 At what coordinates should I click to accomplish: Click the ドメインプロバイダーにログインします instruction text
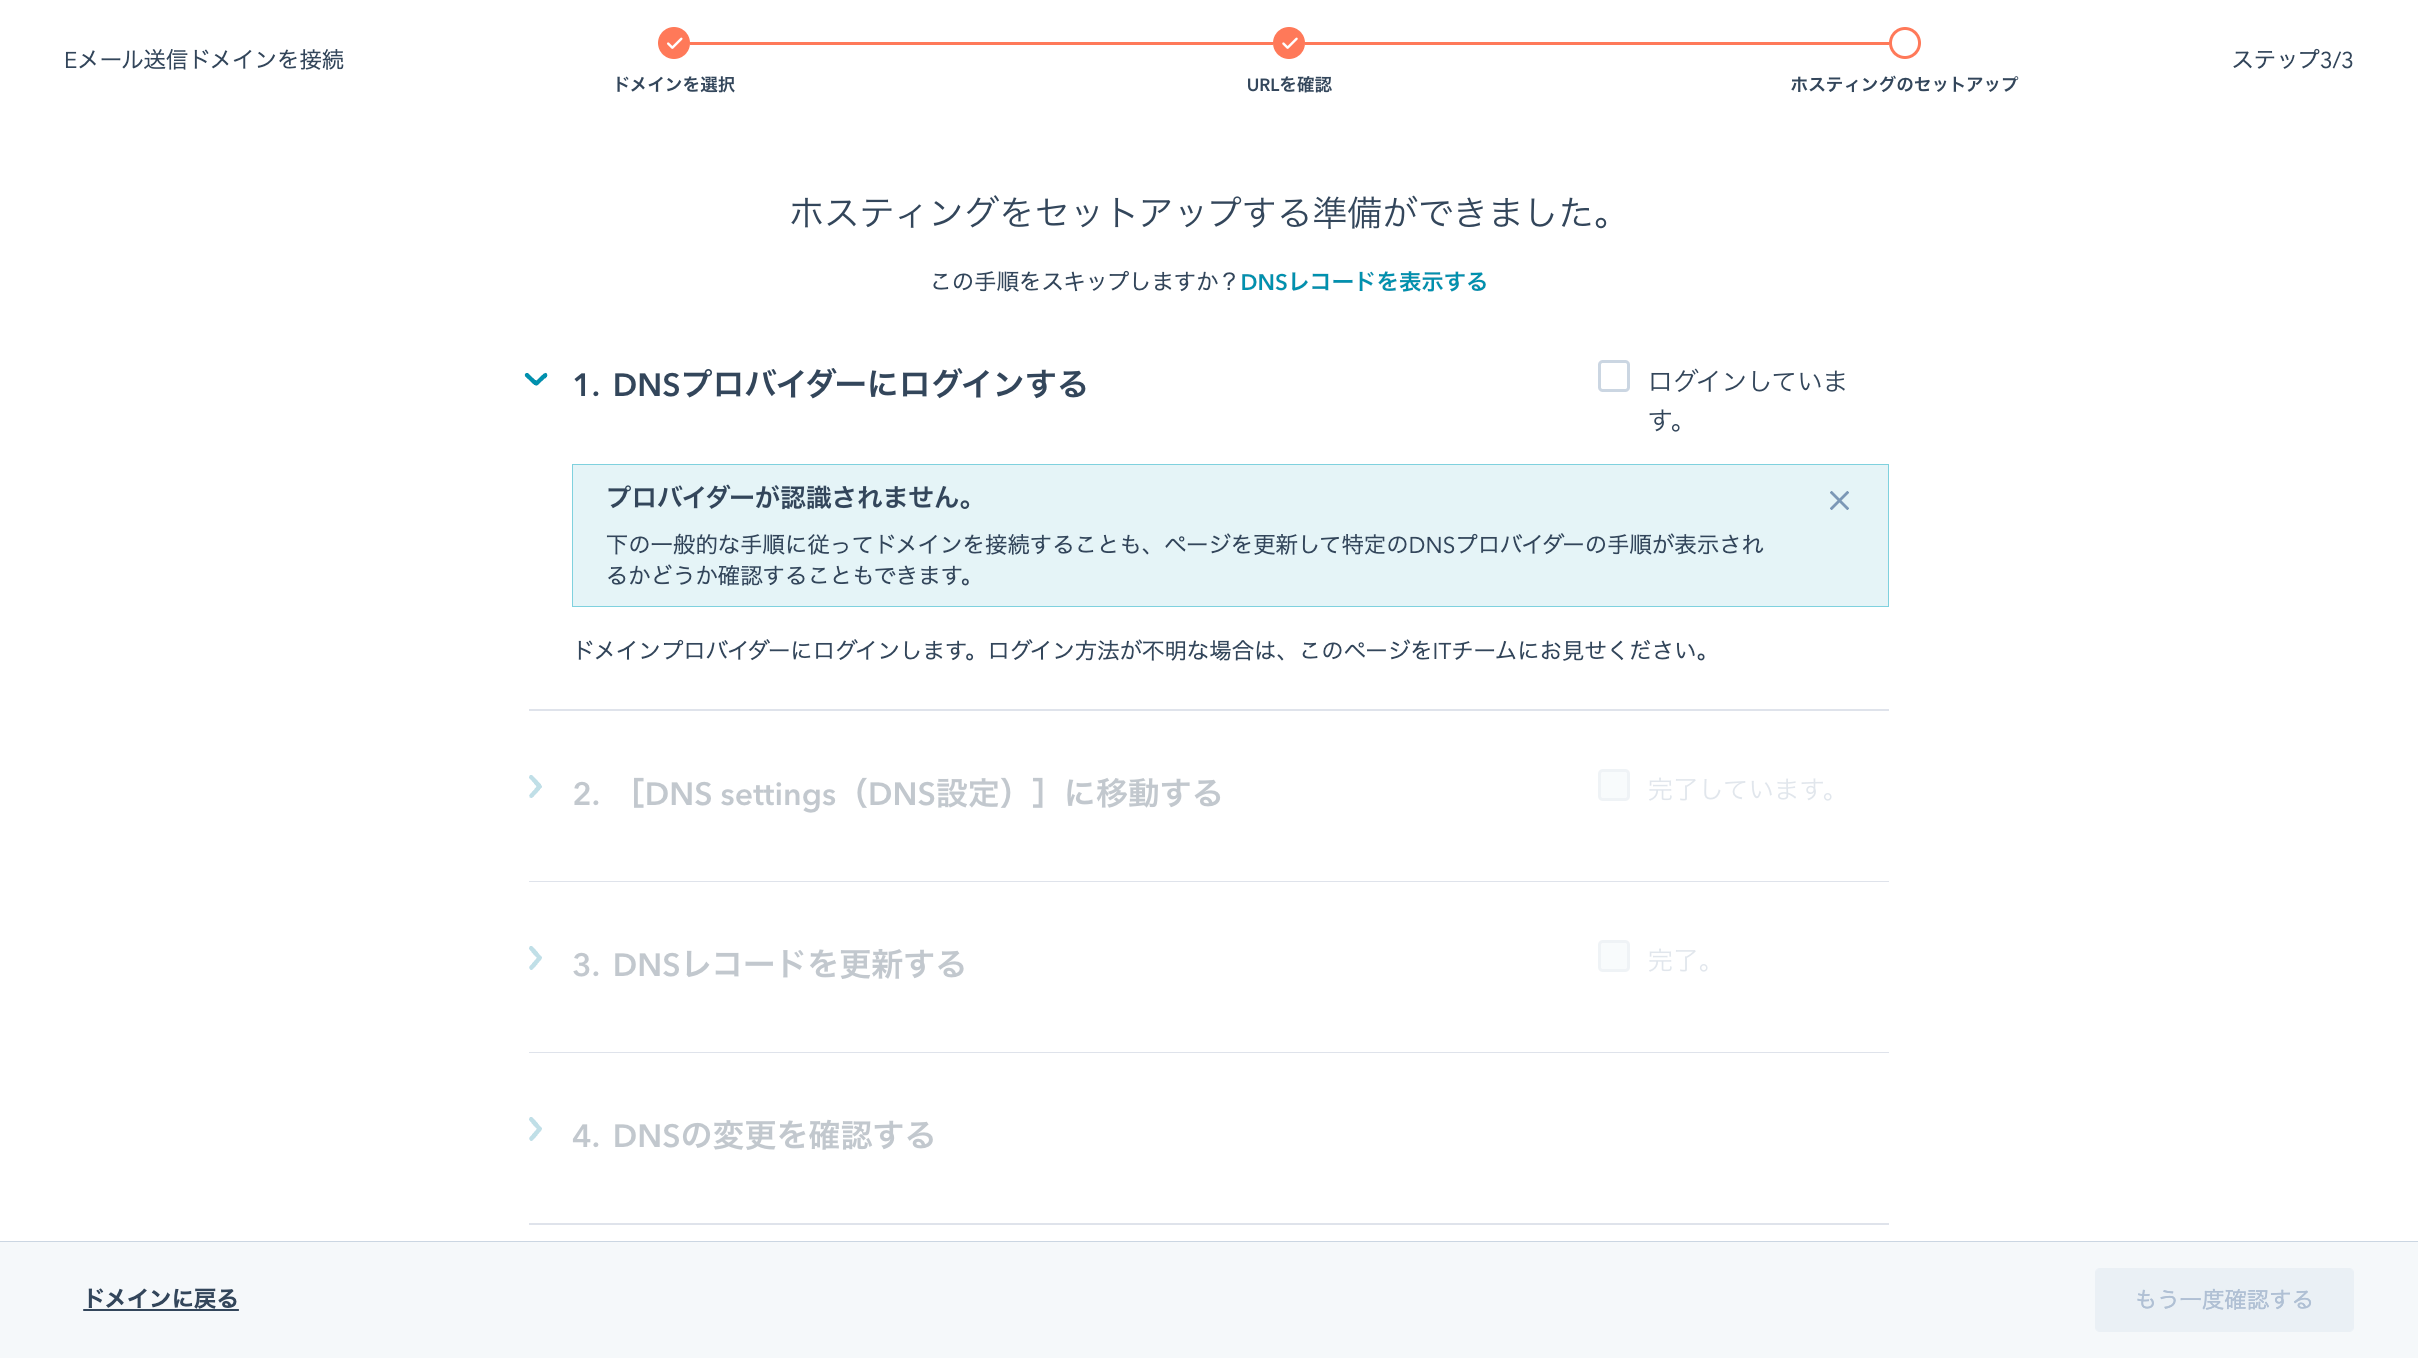click(x=1142, y=651)
